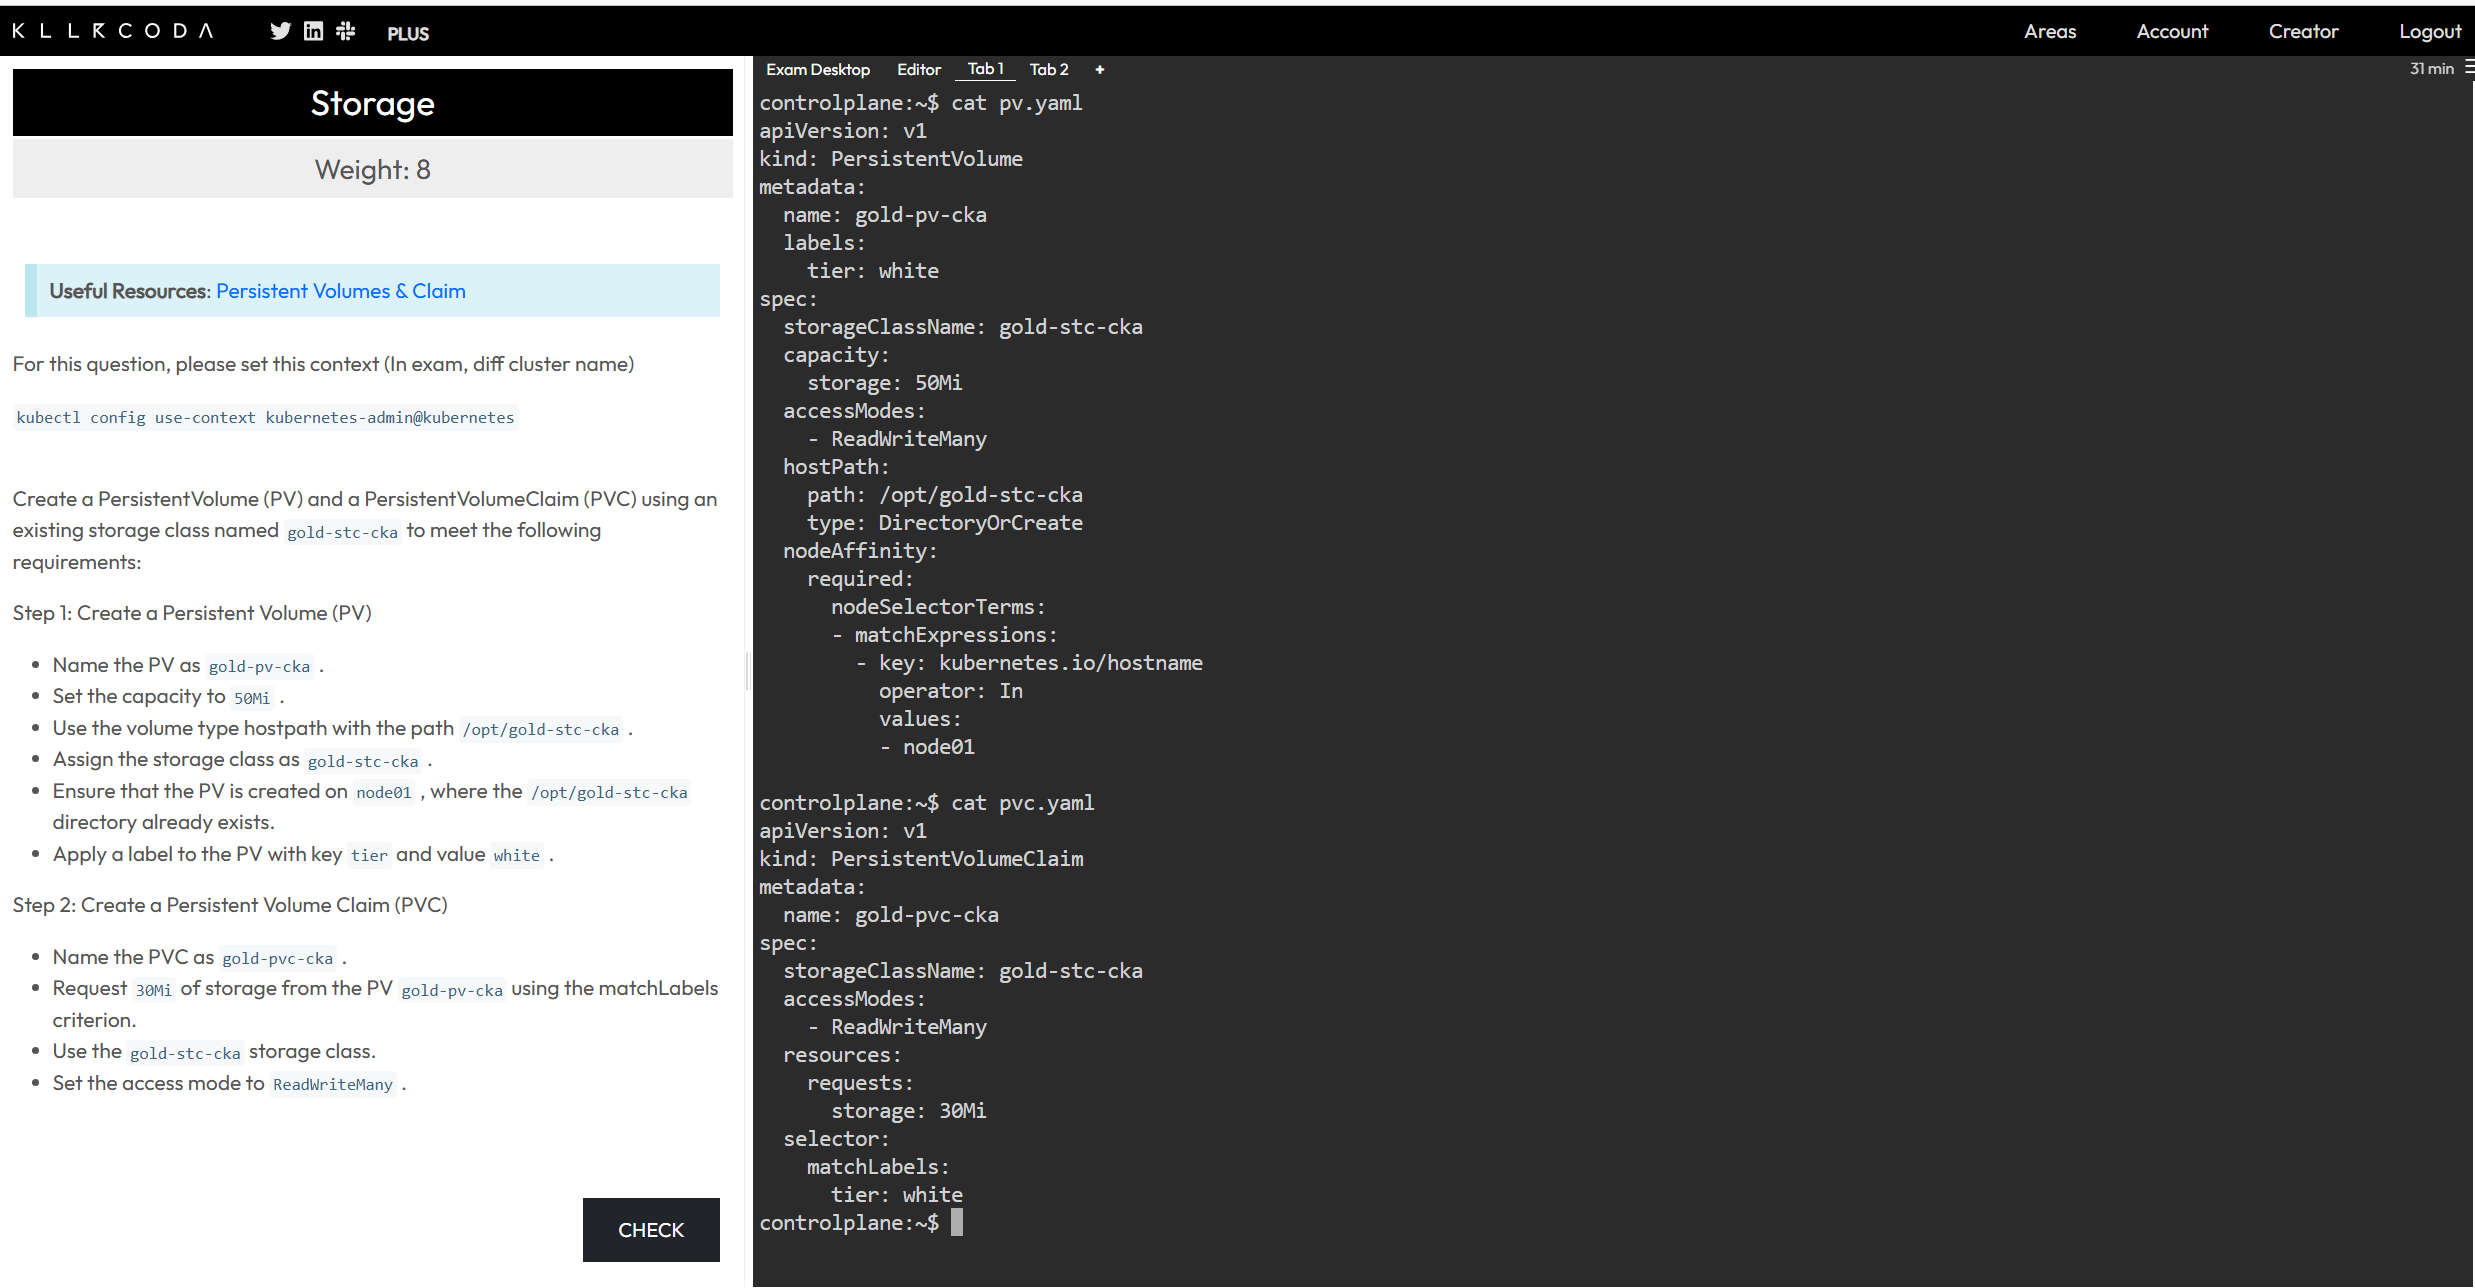Go to the Creator page

[x=2302, y=31]
